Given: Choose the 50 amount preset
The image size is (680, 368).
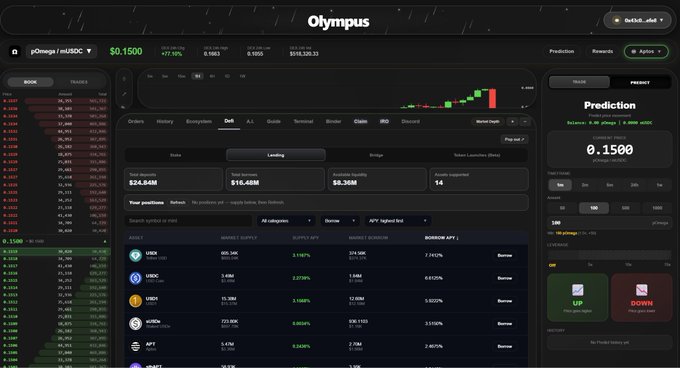Looking at the screenshot, I should [562, 208].
